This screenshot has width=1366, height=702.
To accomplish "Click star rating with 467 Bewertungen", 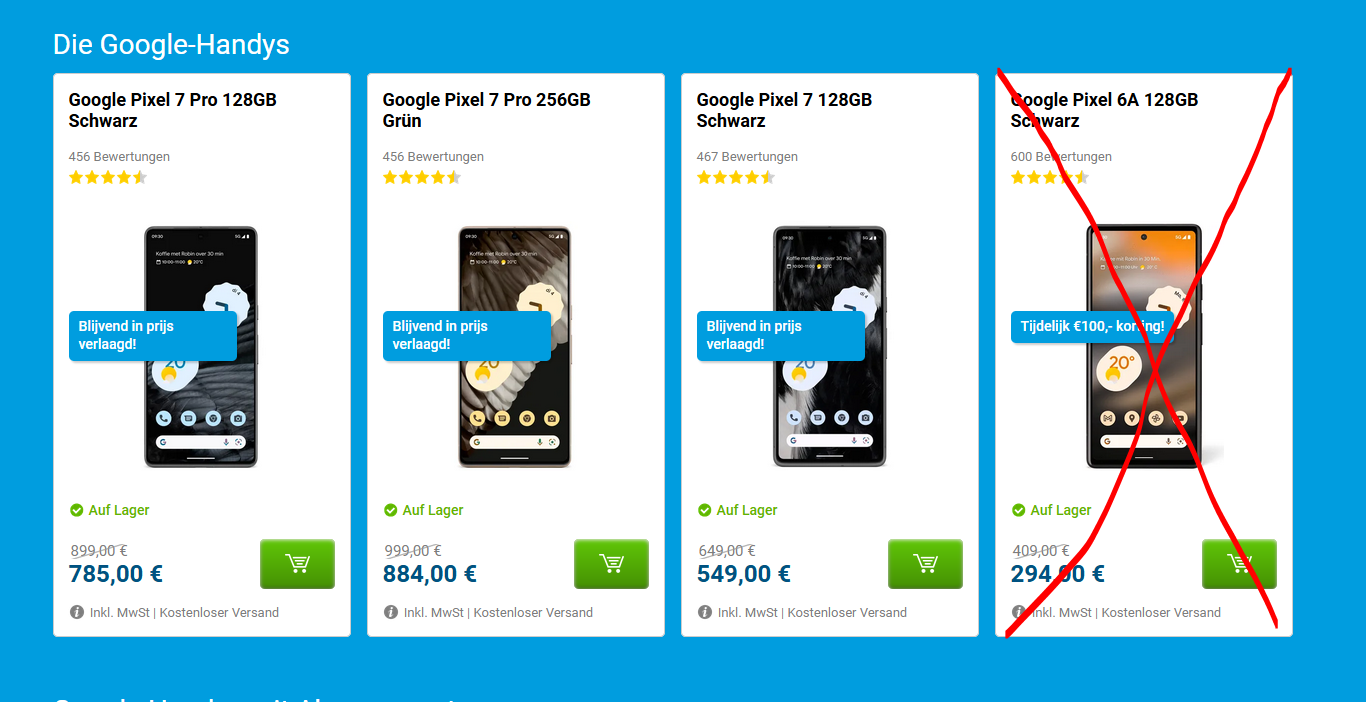I will pyautogui.click(x=735, y=178).
